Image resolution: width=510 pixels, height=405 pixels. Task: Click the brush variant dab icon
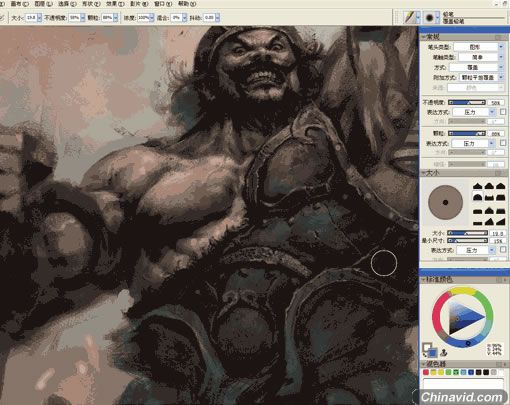429,18
